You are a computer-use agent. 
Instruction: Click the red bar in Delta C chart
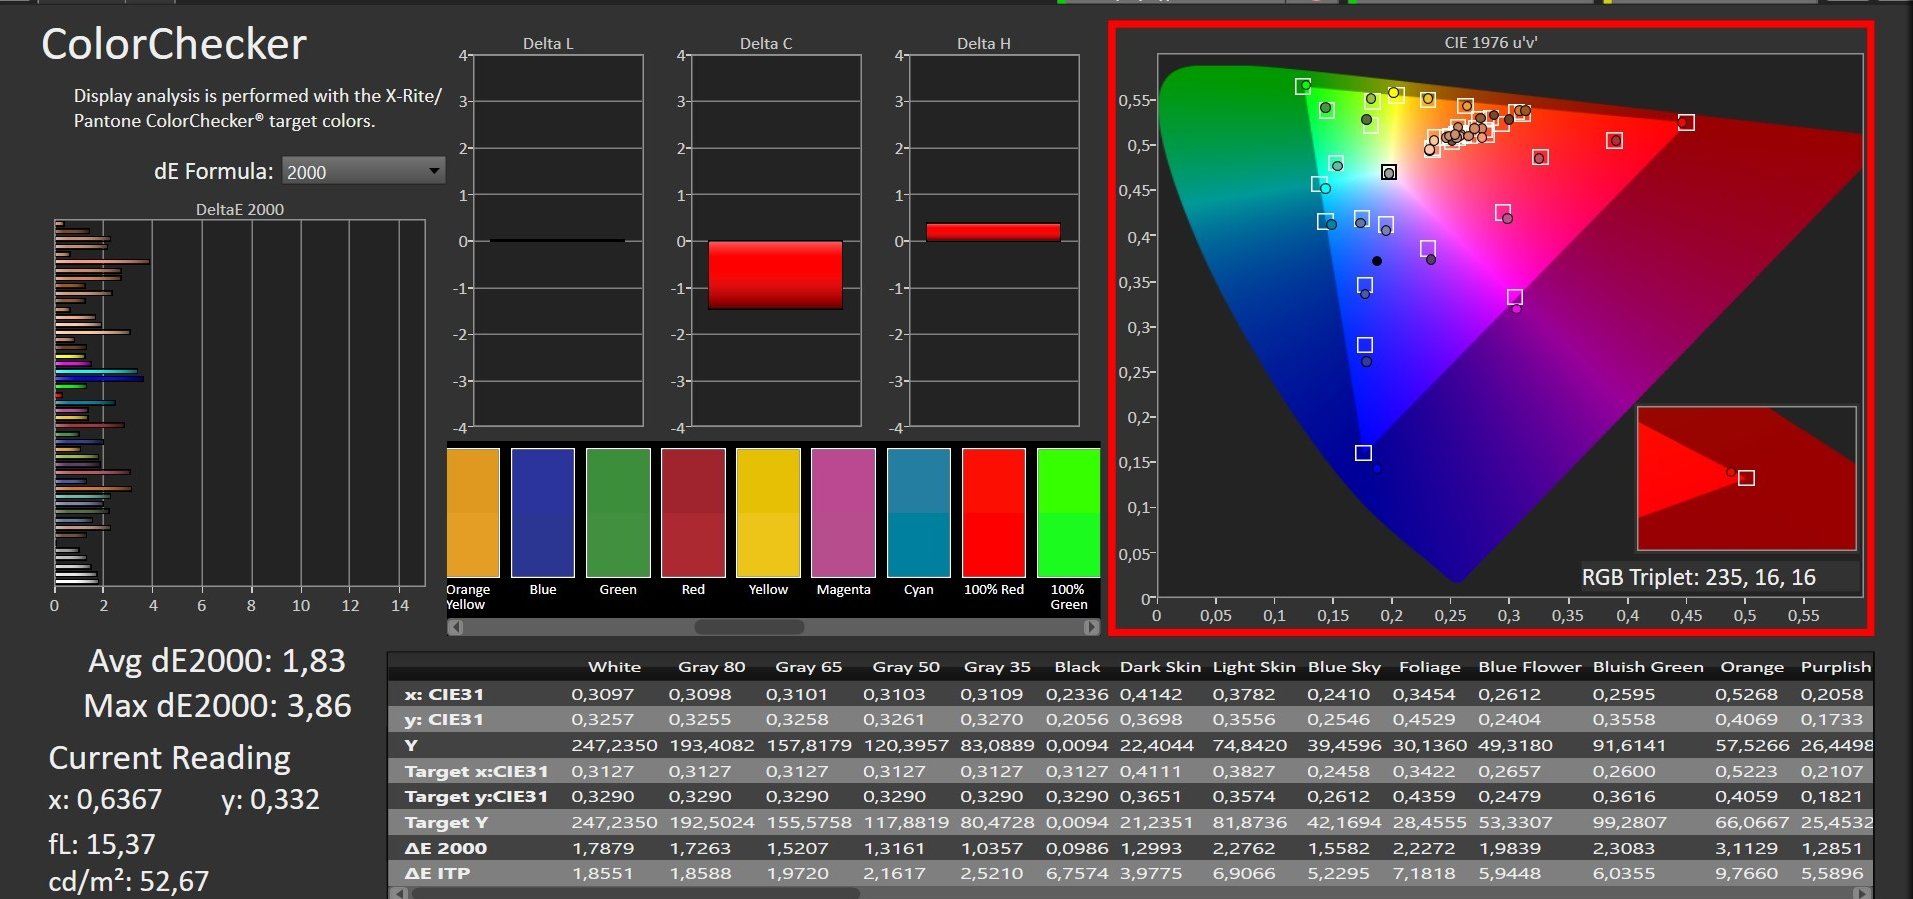[x=775, y=275]
